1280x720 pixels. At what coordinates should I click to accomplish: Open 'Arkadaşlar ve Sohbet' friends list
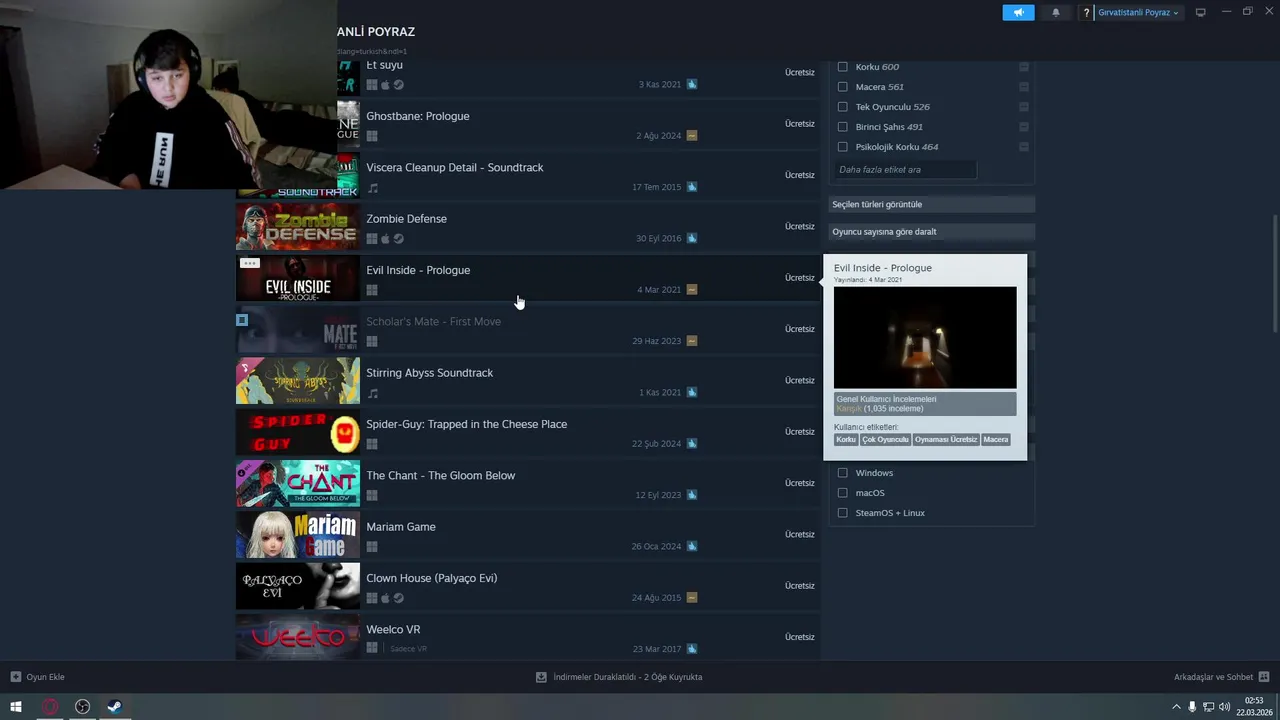pyautogui.click(x=1221, y=677)
